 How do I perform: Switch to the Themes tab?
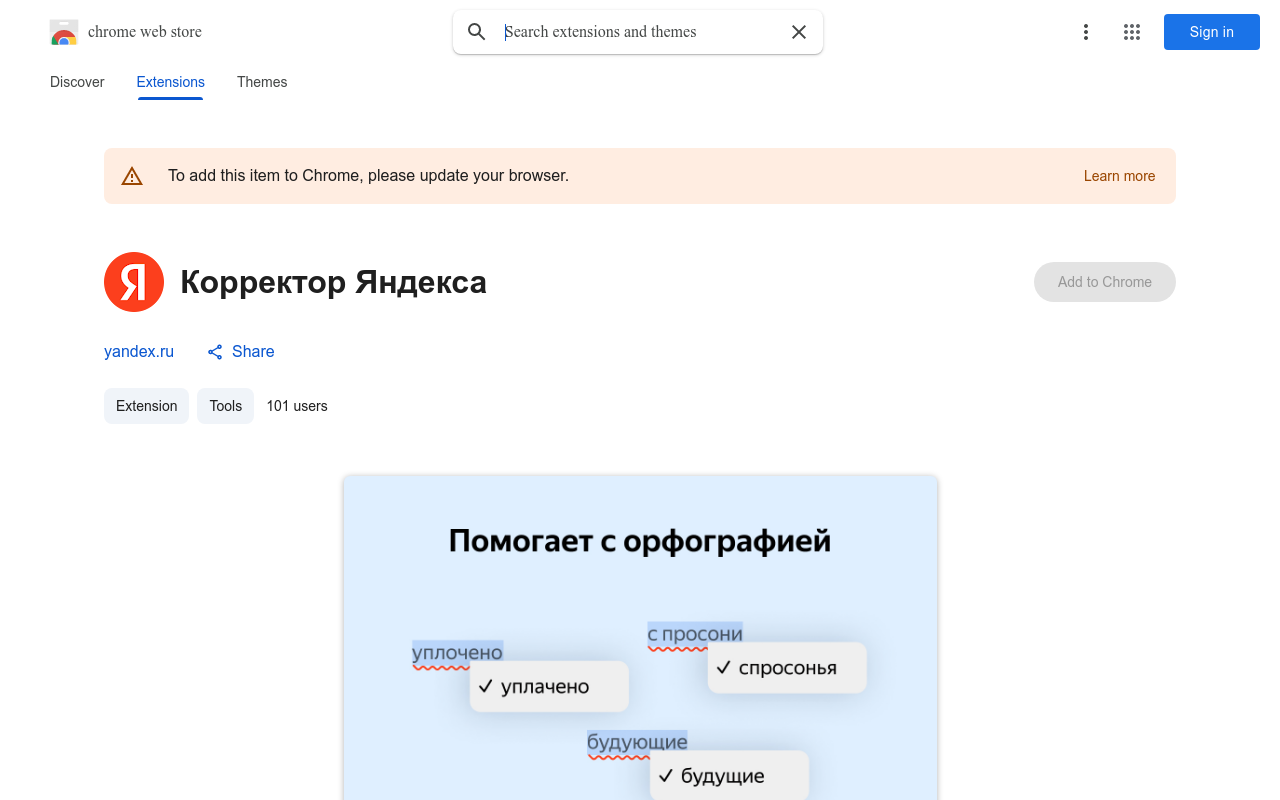(x=262, y=82)
